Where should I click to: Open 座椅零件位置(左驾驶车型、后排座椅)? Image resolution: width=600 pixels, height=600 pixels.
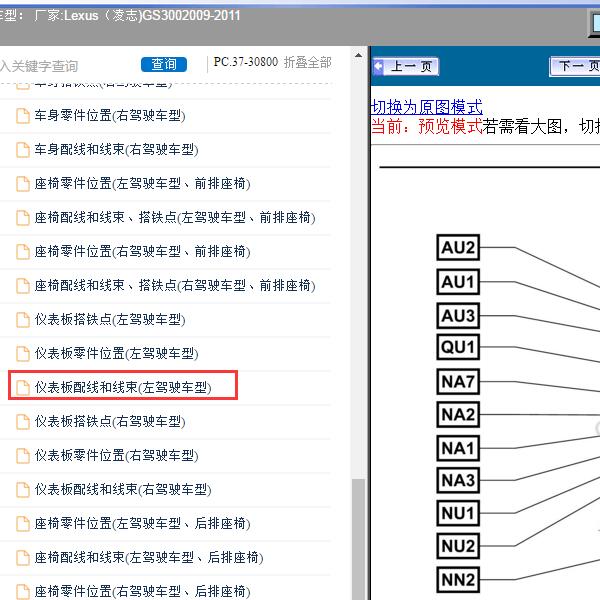[x=142, y=523]
